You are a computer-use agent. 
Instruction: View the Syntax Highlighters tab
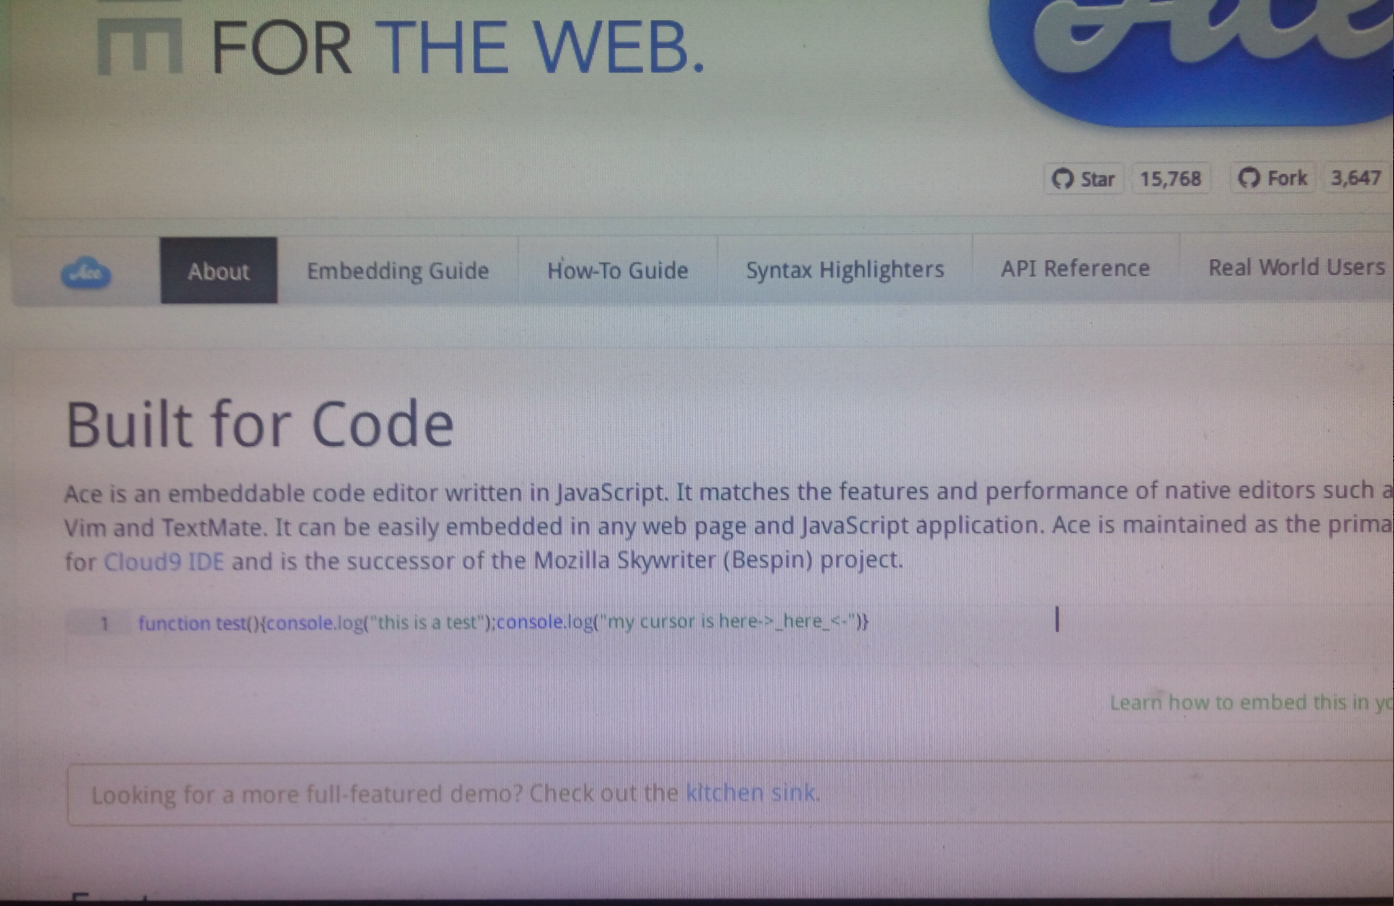pos(844,268)
